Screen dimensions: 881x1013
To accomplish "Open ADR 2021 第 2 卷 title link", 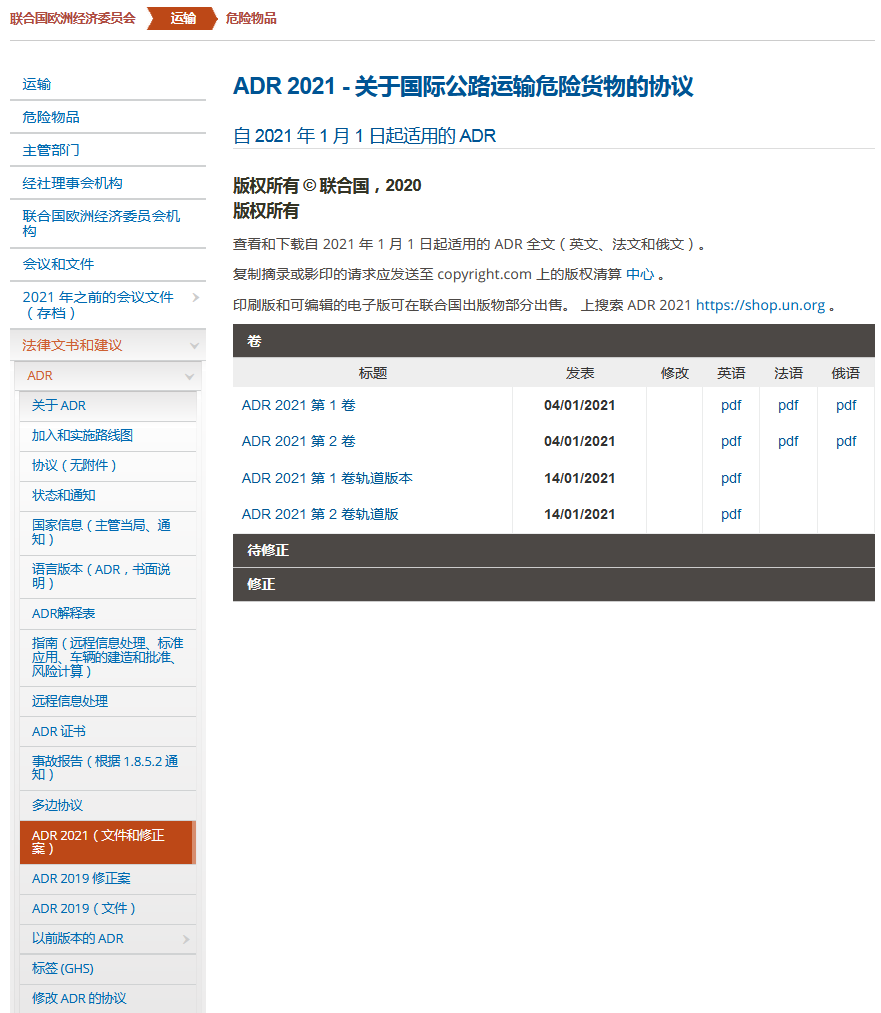I will (x=298, y=441).
